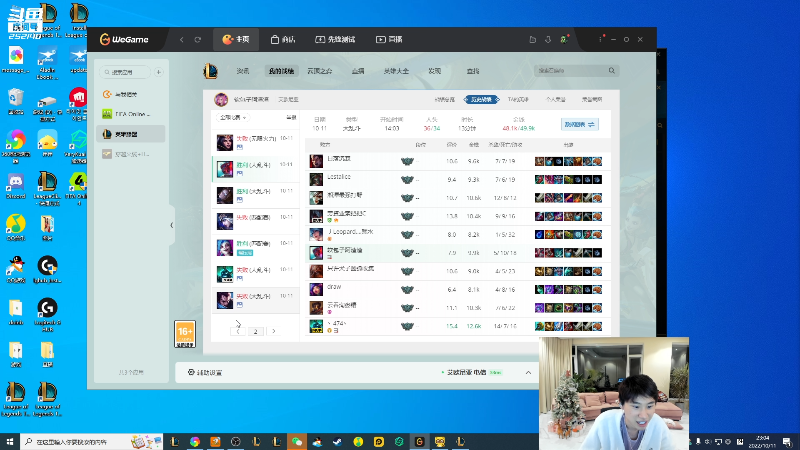Focus the Windows taskbar search box
This screenshot has width=800, height=450.
92,441
